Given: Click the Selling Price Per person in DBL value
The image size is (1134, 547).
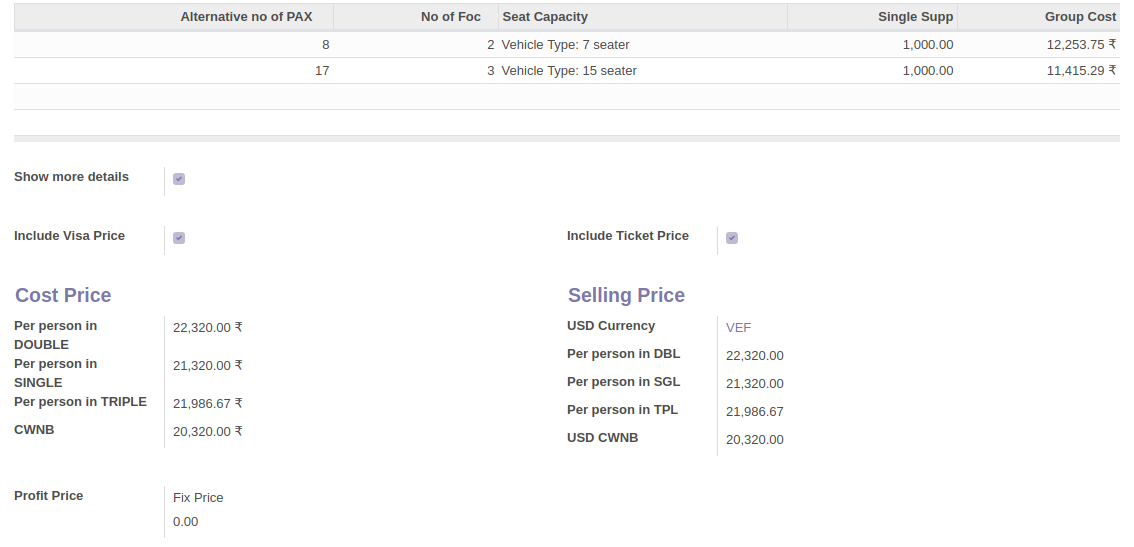Looking at the screenshot, I should pyautogui.click(x=754, y=356).
